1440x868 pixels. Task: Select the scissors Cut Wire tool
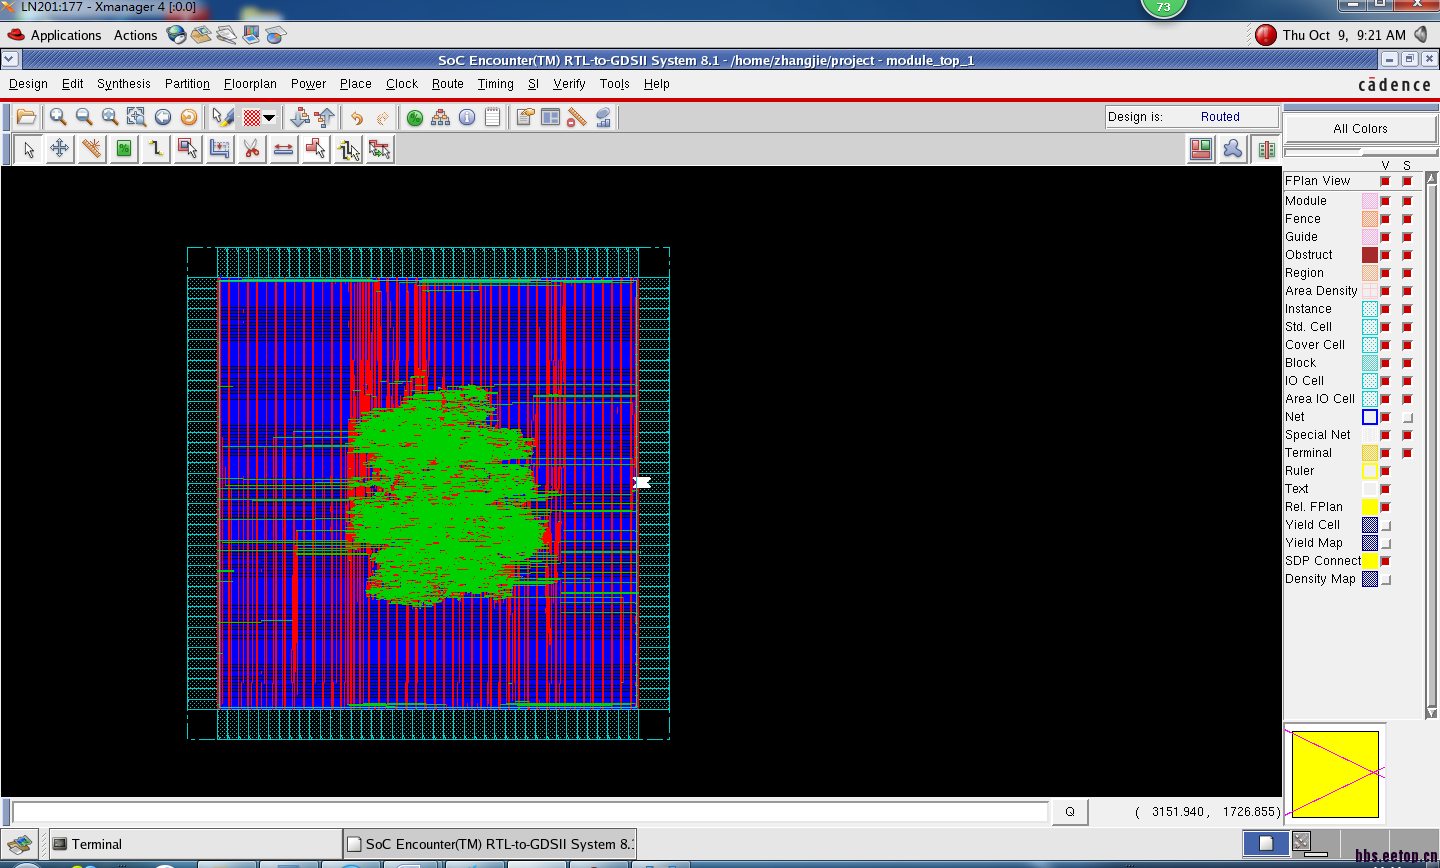[x=252, y=149]
